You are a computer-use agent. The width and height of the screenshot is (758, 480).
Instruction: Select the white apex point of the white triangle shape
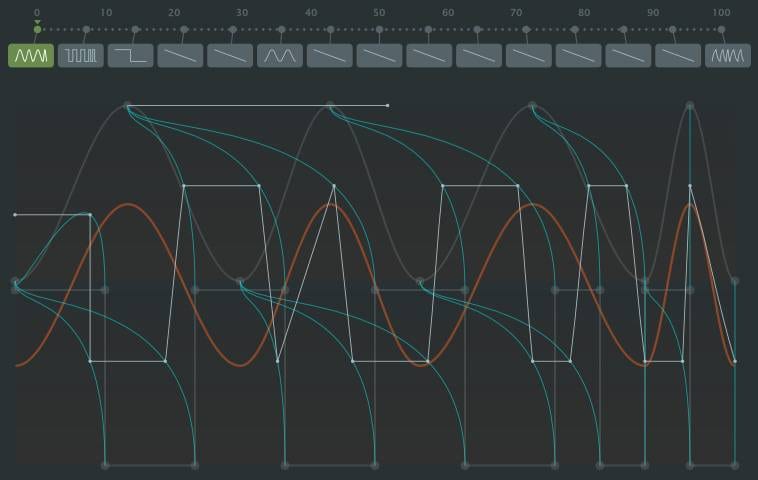[334, 186]
